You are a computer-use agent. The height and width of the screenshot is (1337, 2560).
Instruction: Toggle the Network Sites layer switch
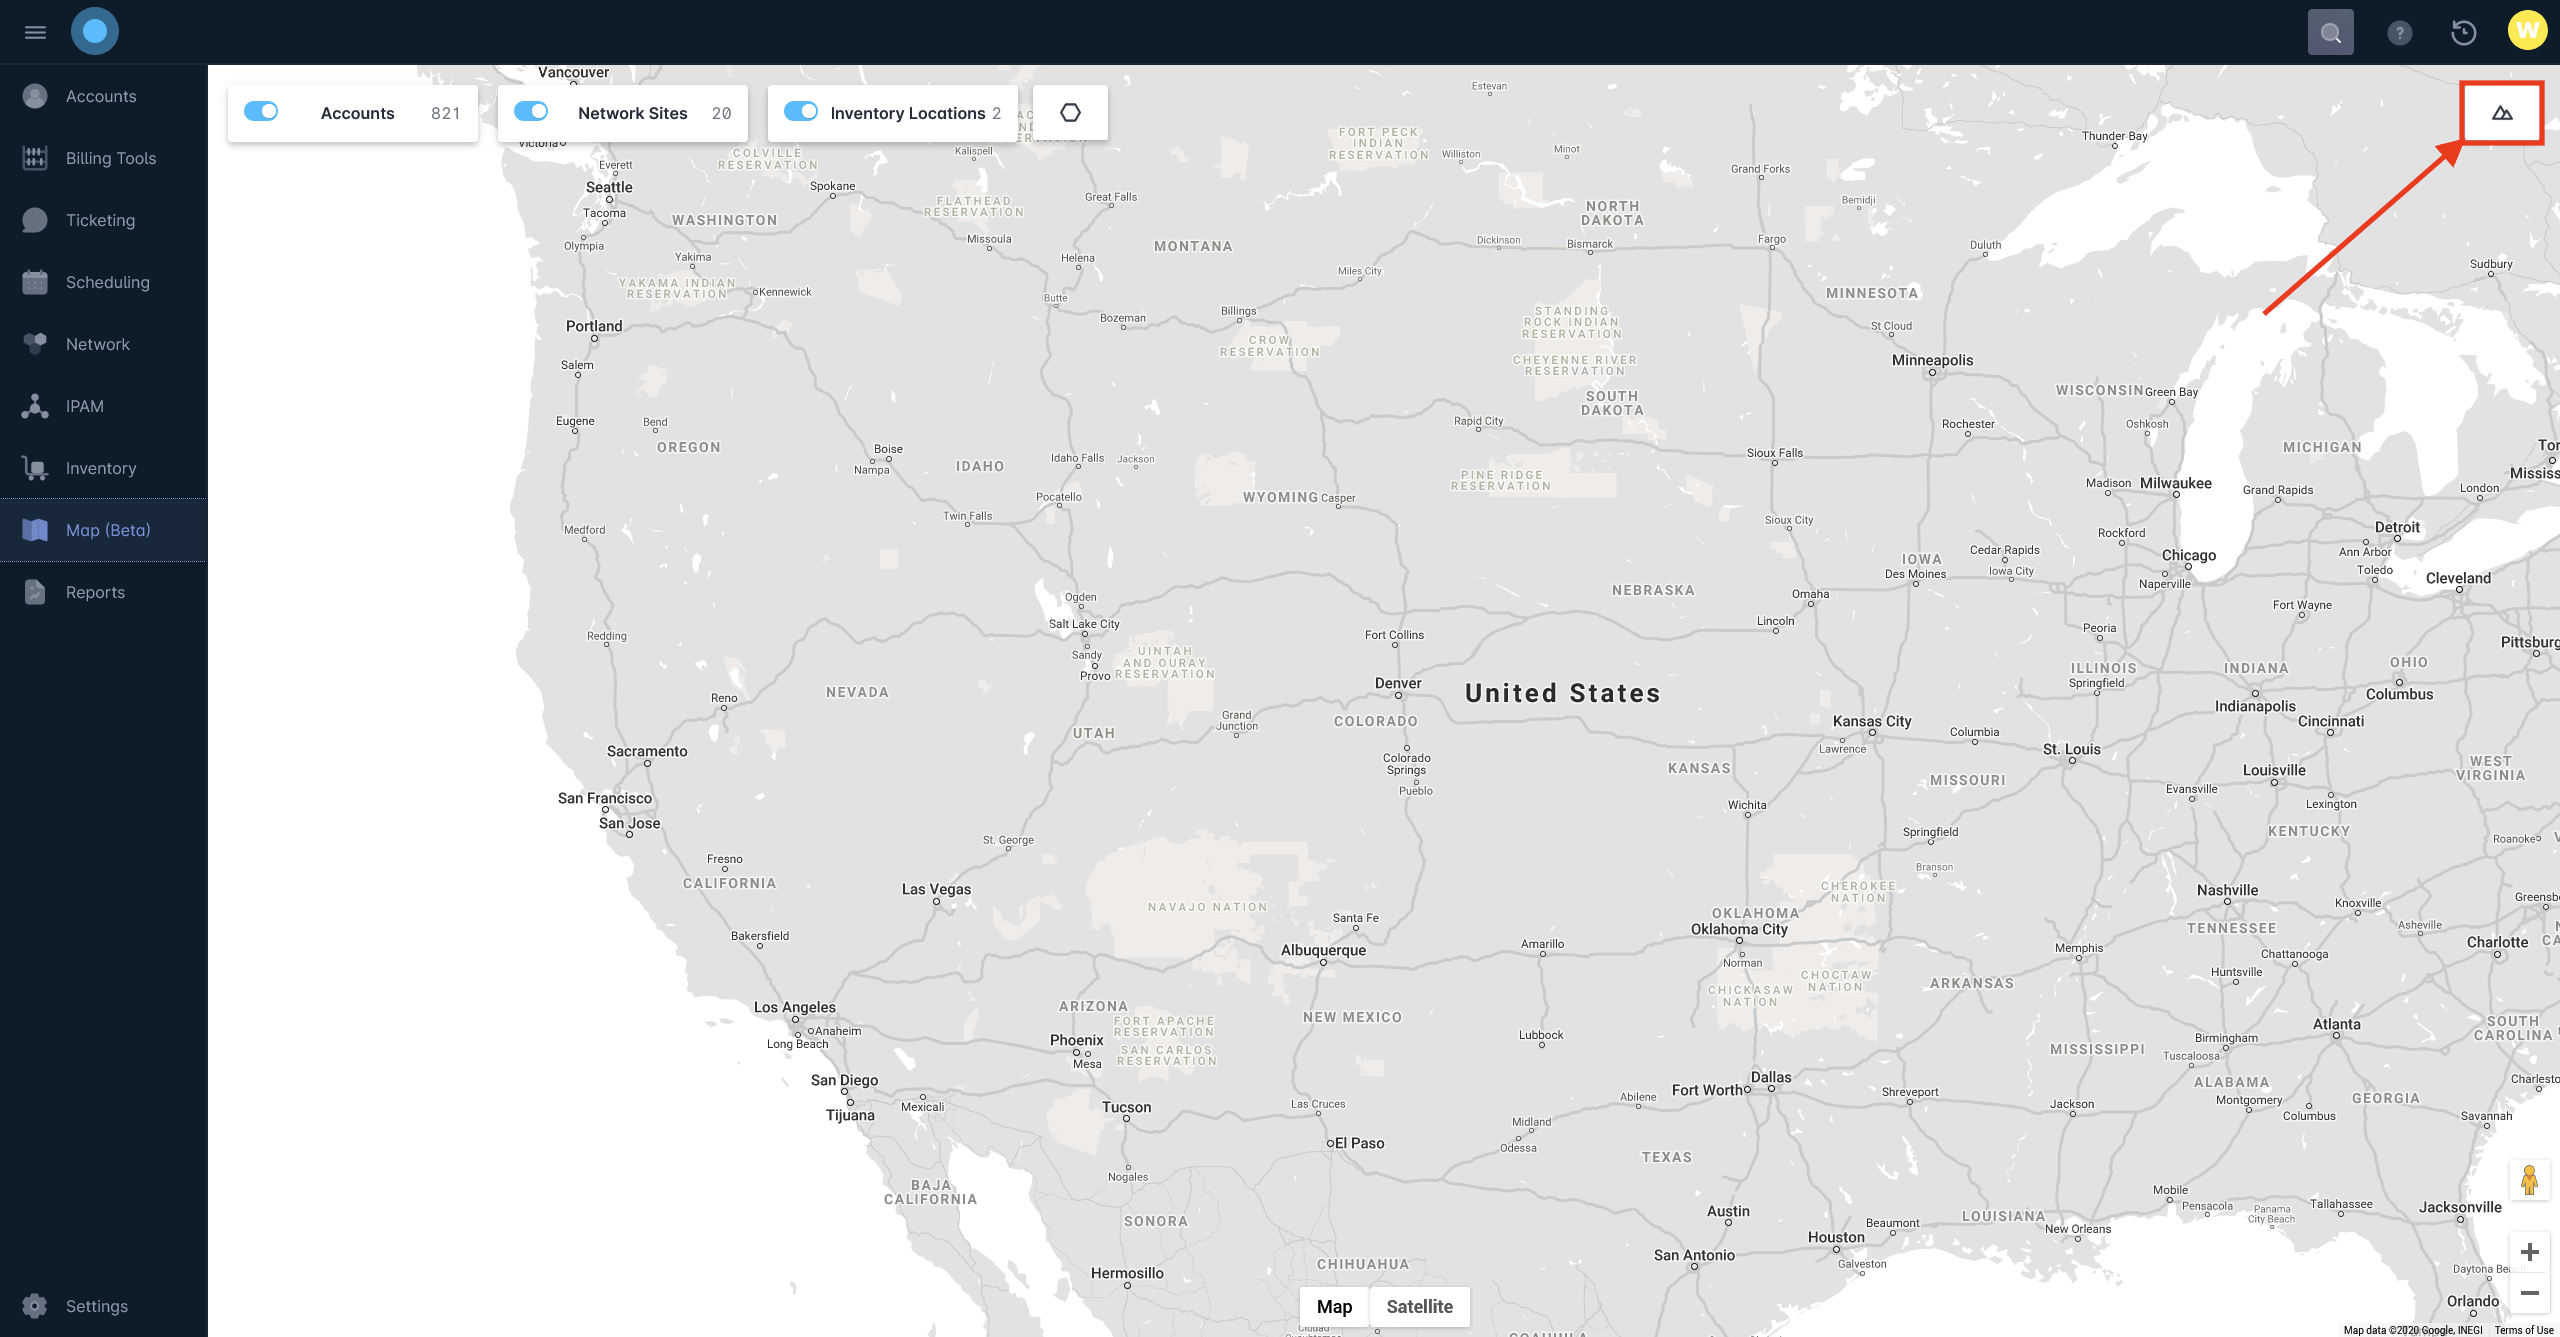(531, 112)
